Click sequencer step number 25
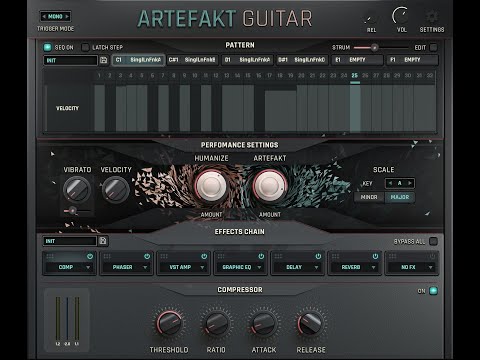 pyautogui.click(x=355, y=76)
